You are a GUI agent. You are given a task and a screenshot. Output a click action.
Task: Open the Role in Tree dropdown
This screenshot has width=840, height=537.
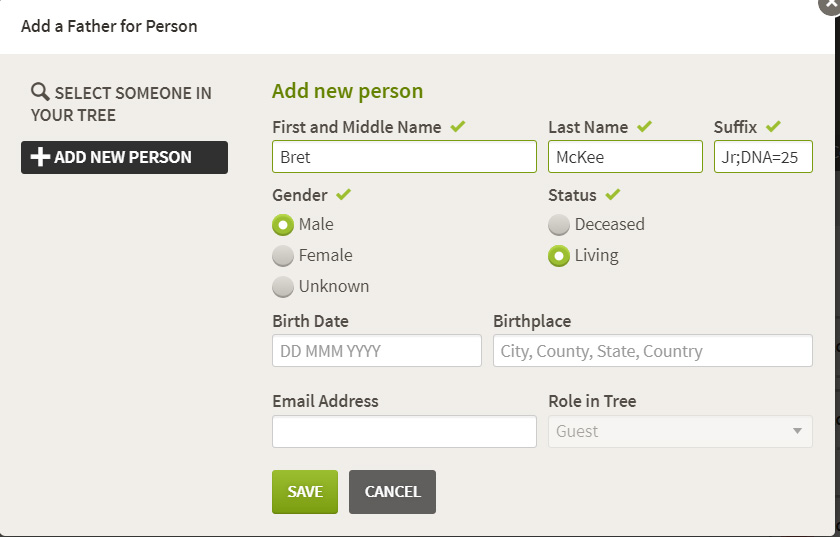(x=680, y=431)
